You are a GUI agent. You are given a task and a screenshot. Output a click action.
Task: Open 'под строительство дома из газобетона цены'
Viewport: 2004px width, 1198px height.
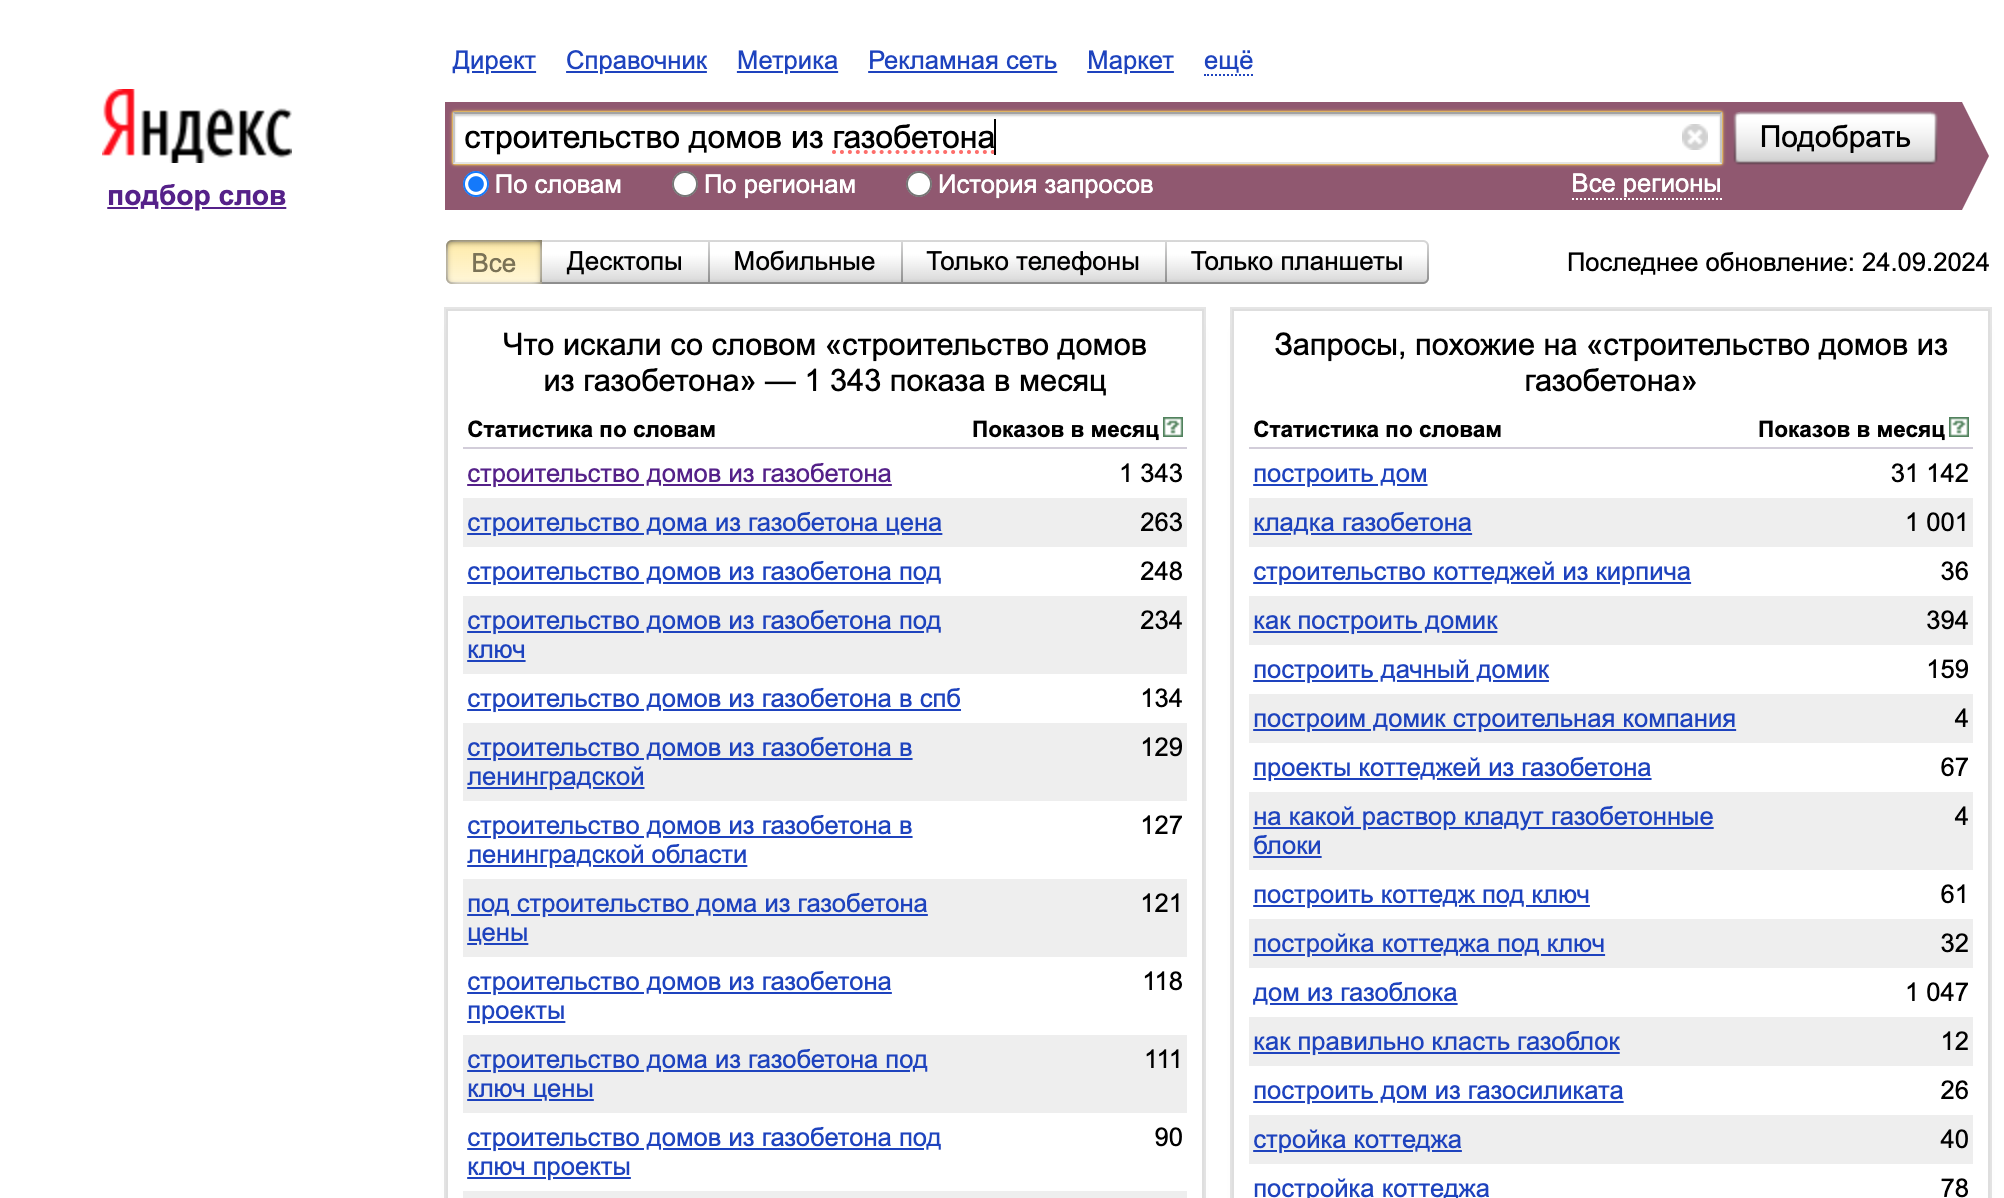(x=697, y=918)
